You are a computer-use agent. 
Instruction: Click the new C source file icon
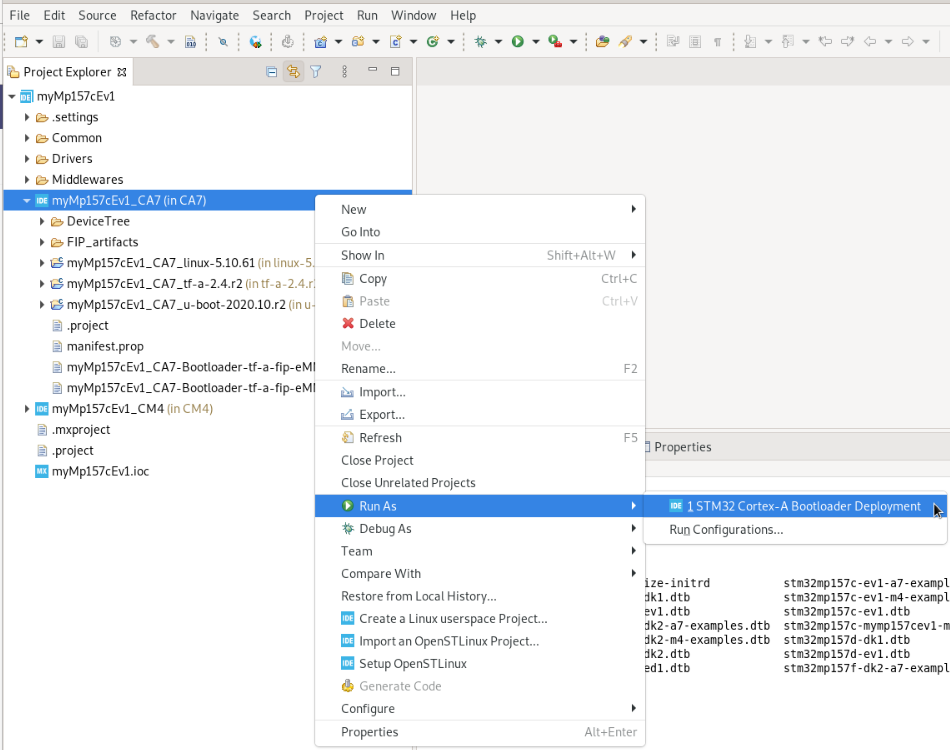(x=396, y=41)
